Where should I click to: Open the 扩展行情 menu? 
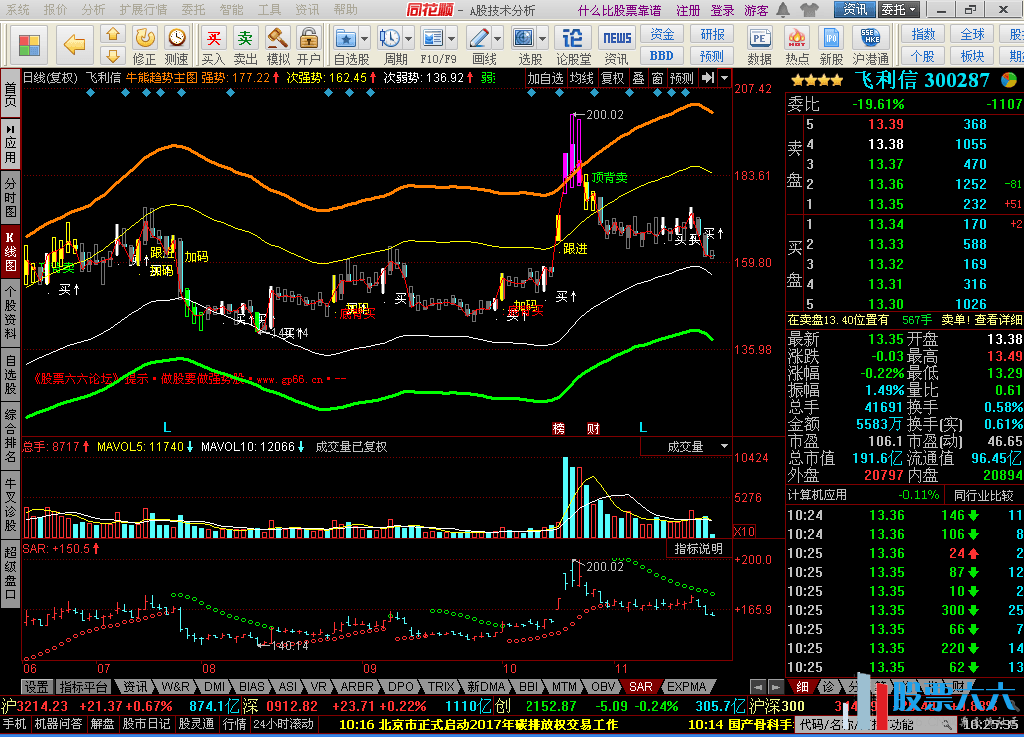pyautogui.click(x=143, y=10)
